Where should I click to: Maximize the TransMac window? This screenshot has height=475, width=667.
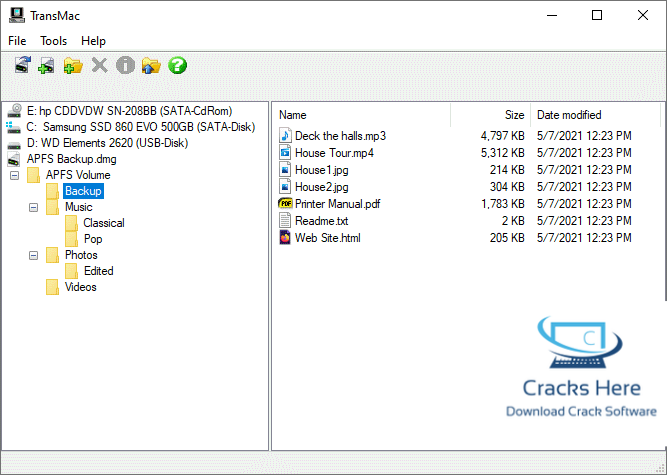(x=597, y=15)
